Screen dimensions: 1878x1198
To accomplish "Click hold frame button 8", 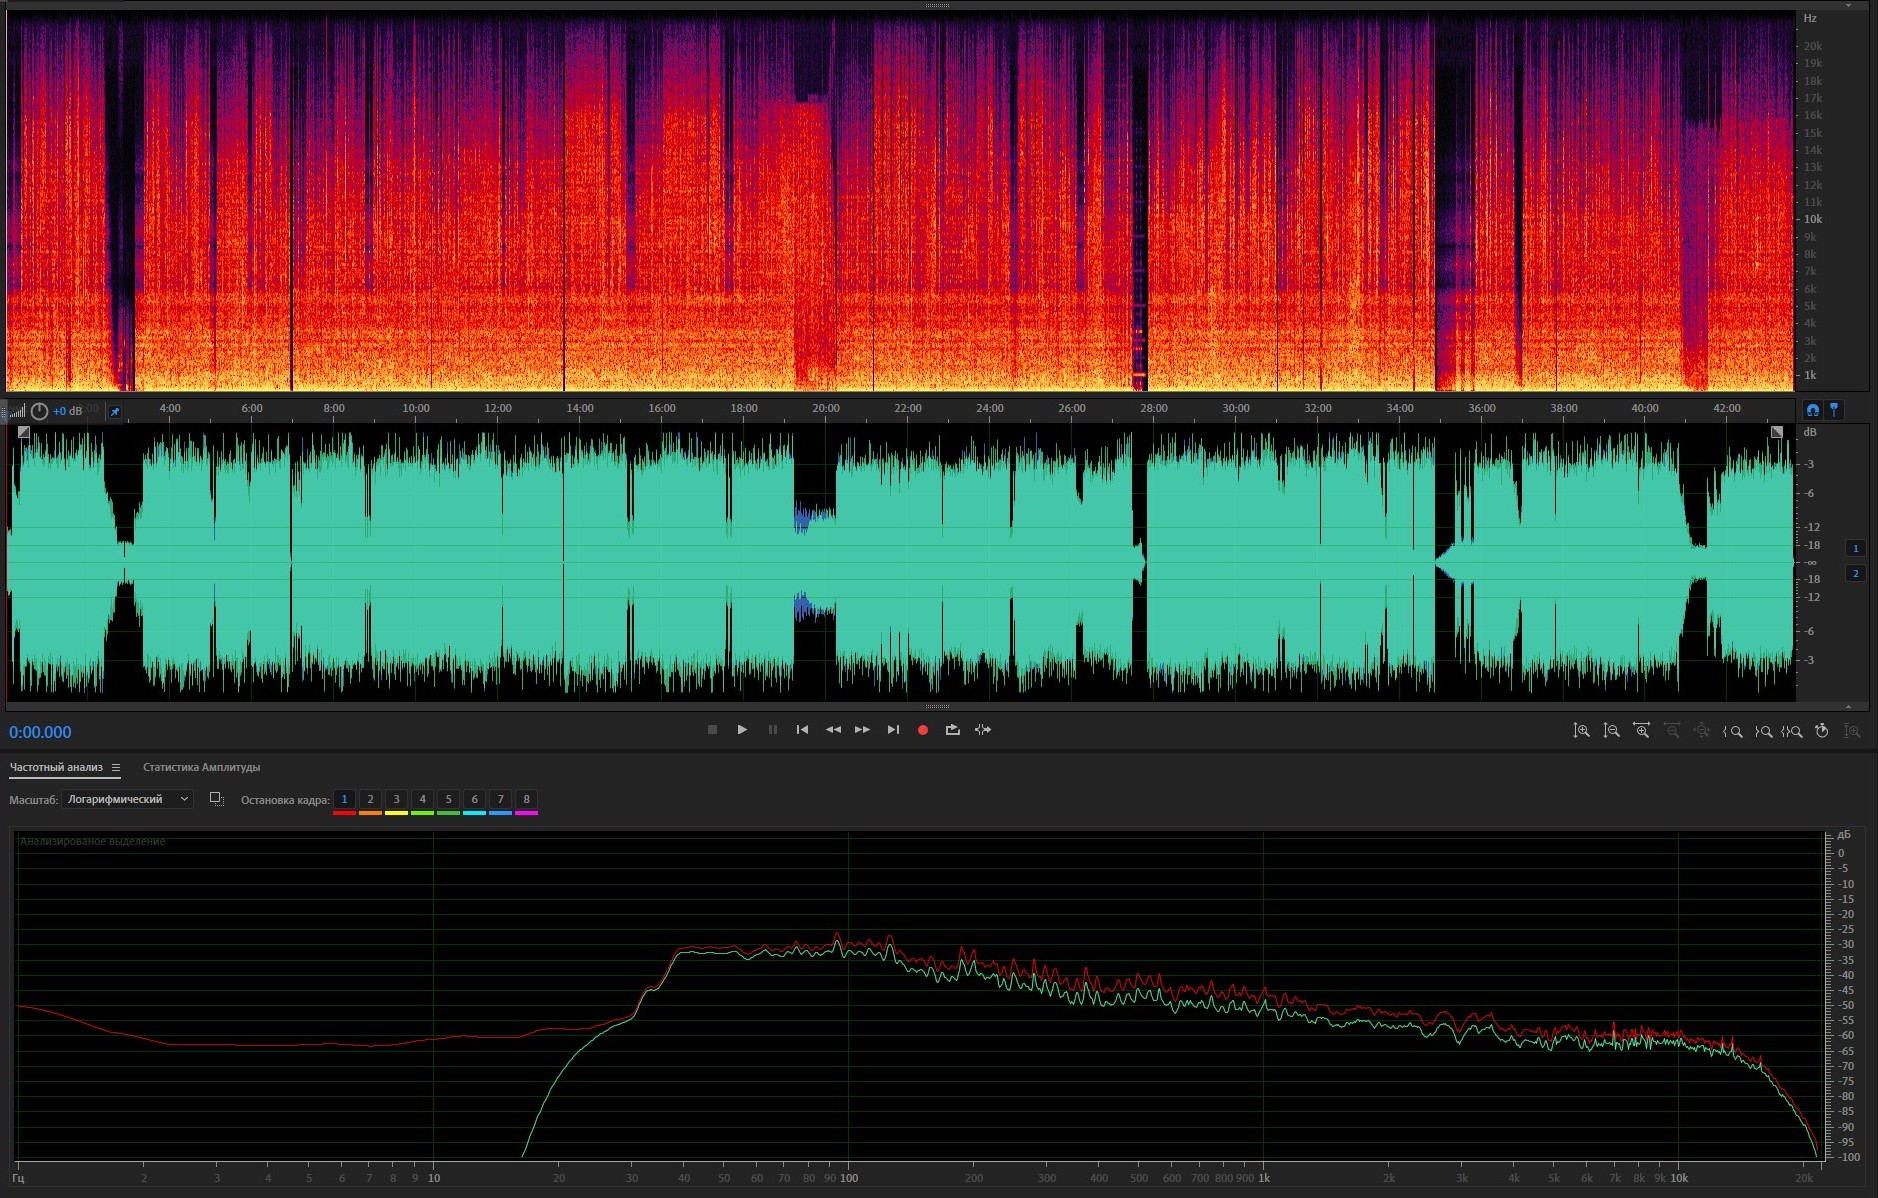I will point(526,799).
